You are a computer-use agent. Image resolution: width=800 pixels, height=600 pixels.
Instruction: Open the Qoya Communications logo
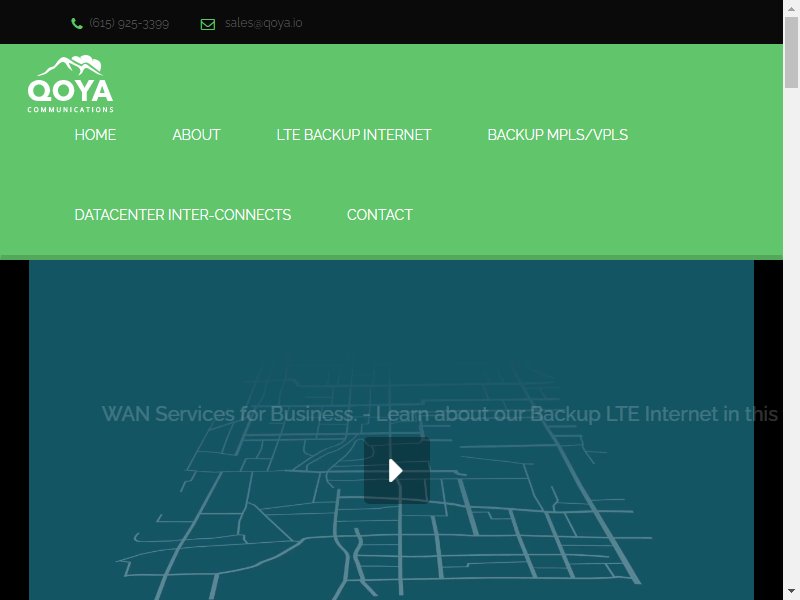(70, 84)
